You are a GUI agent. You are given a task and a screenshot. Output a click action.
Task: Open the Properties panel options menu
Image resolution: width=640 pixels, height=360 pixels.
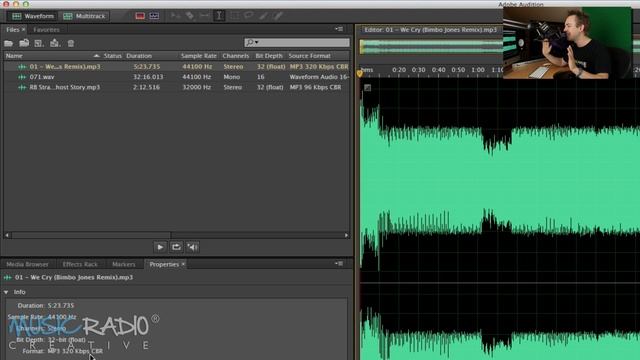pyautogui.click(x=339, y=264)
